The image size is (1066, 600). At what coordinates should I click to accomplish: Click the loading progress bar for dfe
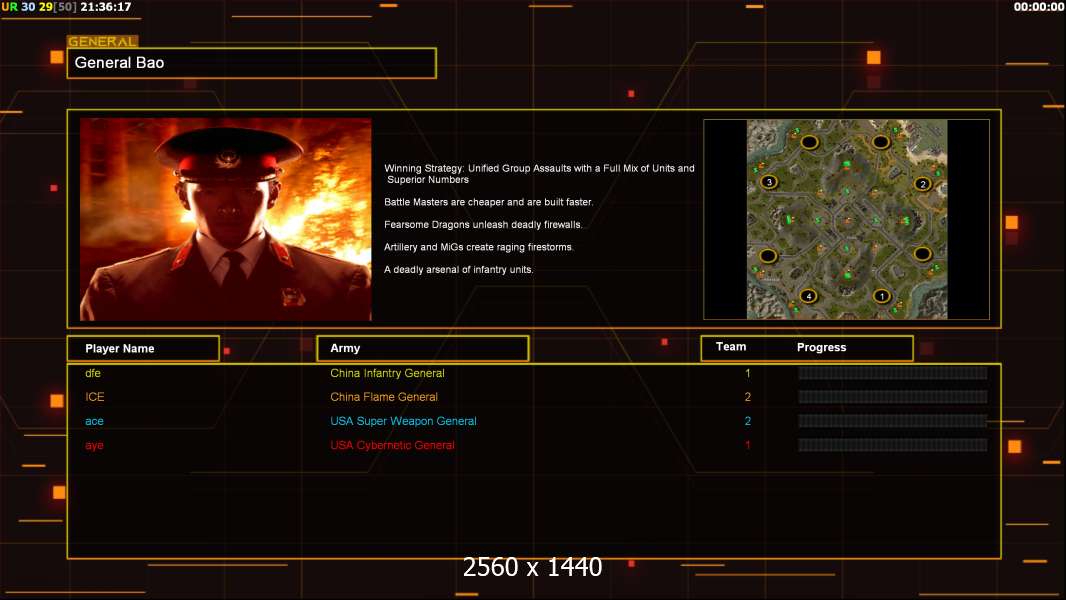click(893, 373)
